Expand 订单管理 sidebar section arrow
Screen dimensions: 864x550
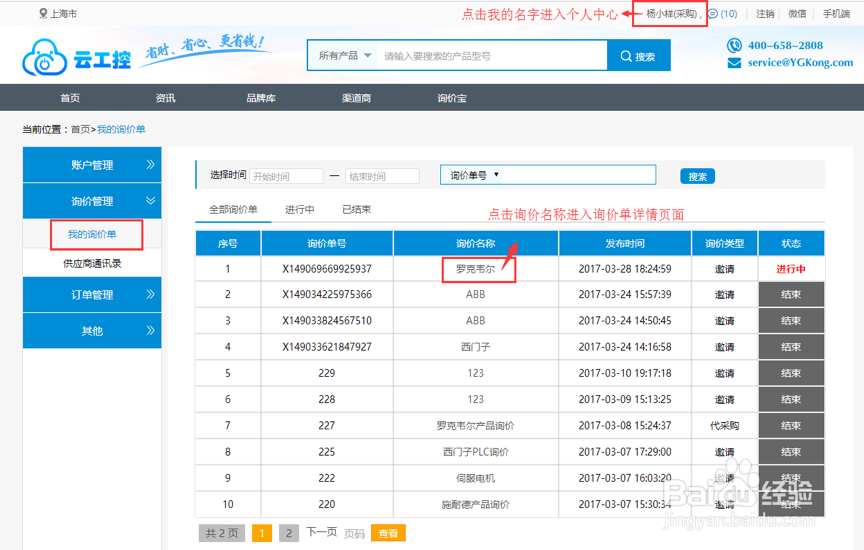[x=150, y=294]
